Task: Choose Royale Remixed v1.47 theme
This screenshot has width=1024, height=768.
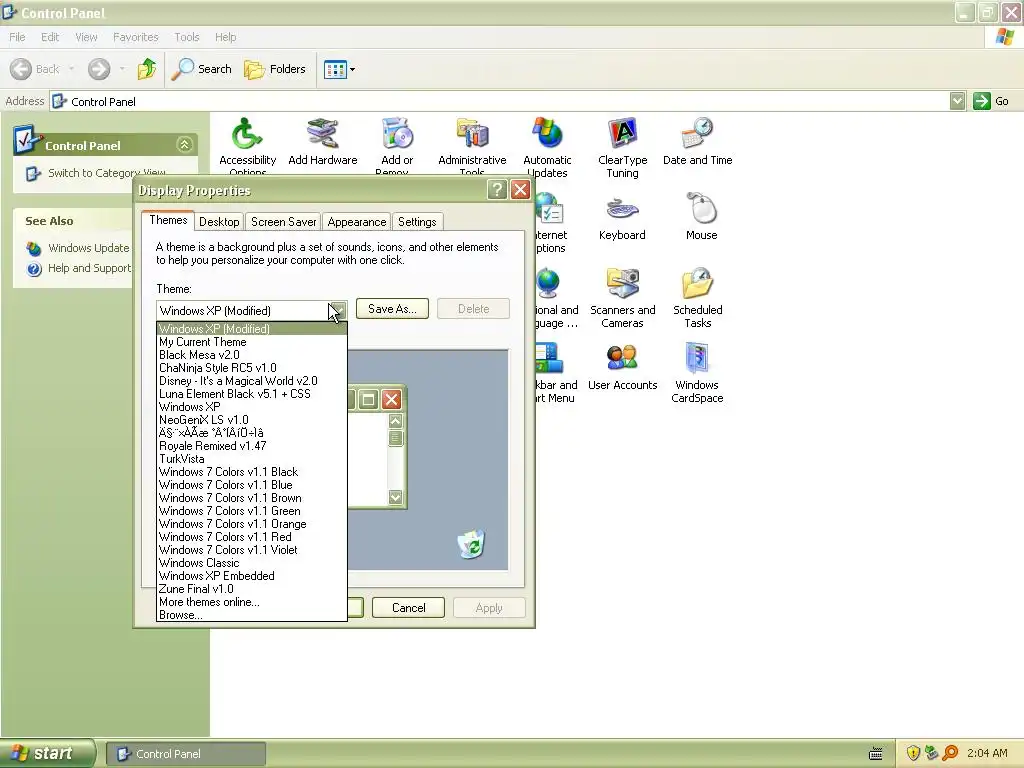Action: 251,446
